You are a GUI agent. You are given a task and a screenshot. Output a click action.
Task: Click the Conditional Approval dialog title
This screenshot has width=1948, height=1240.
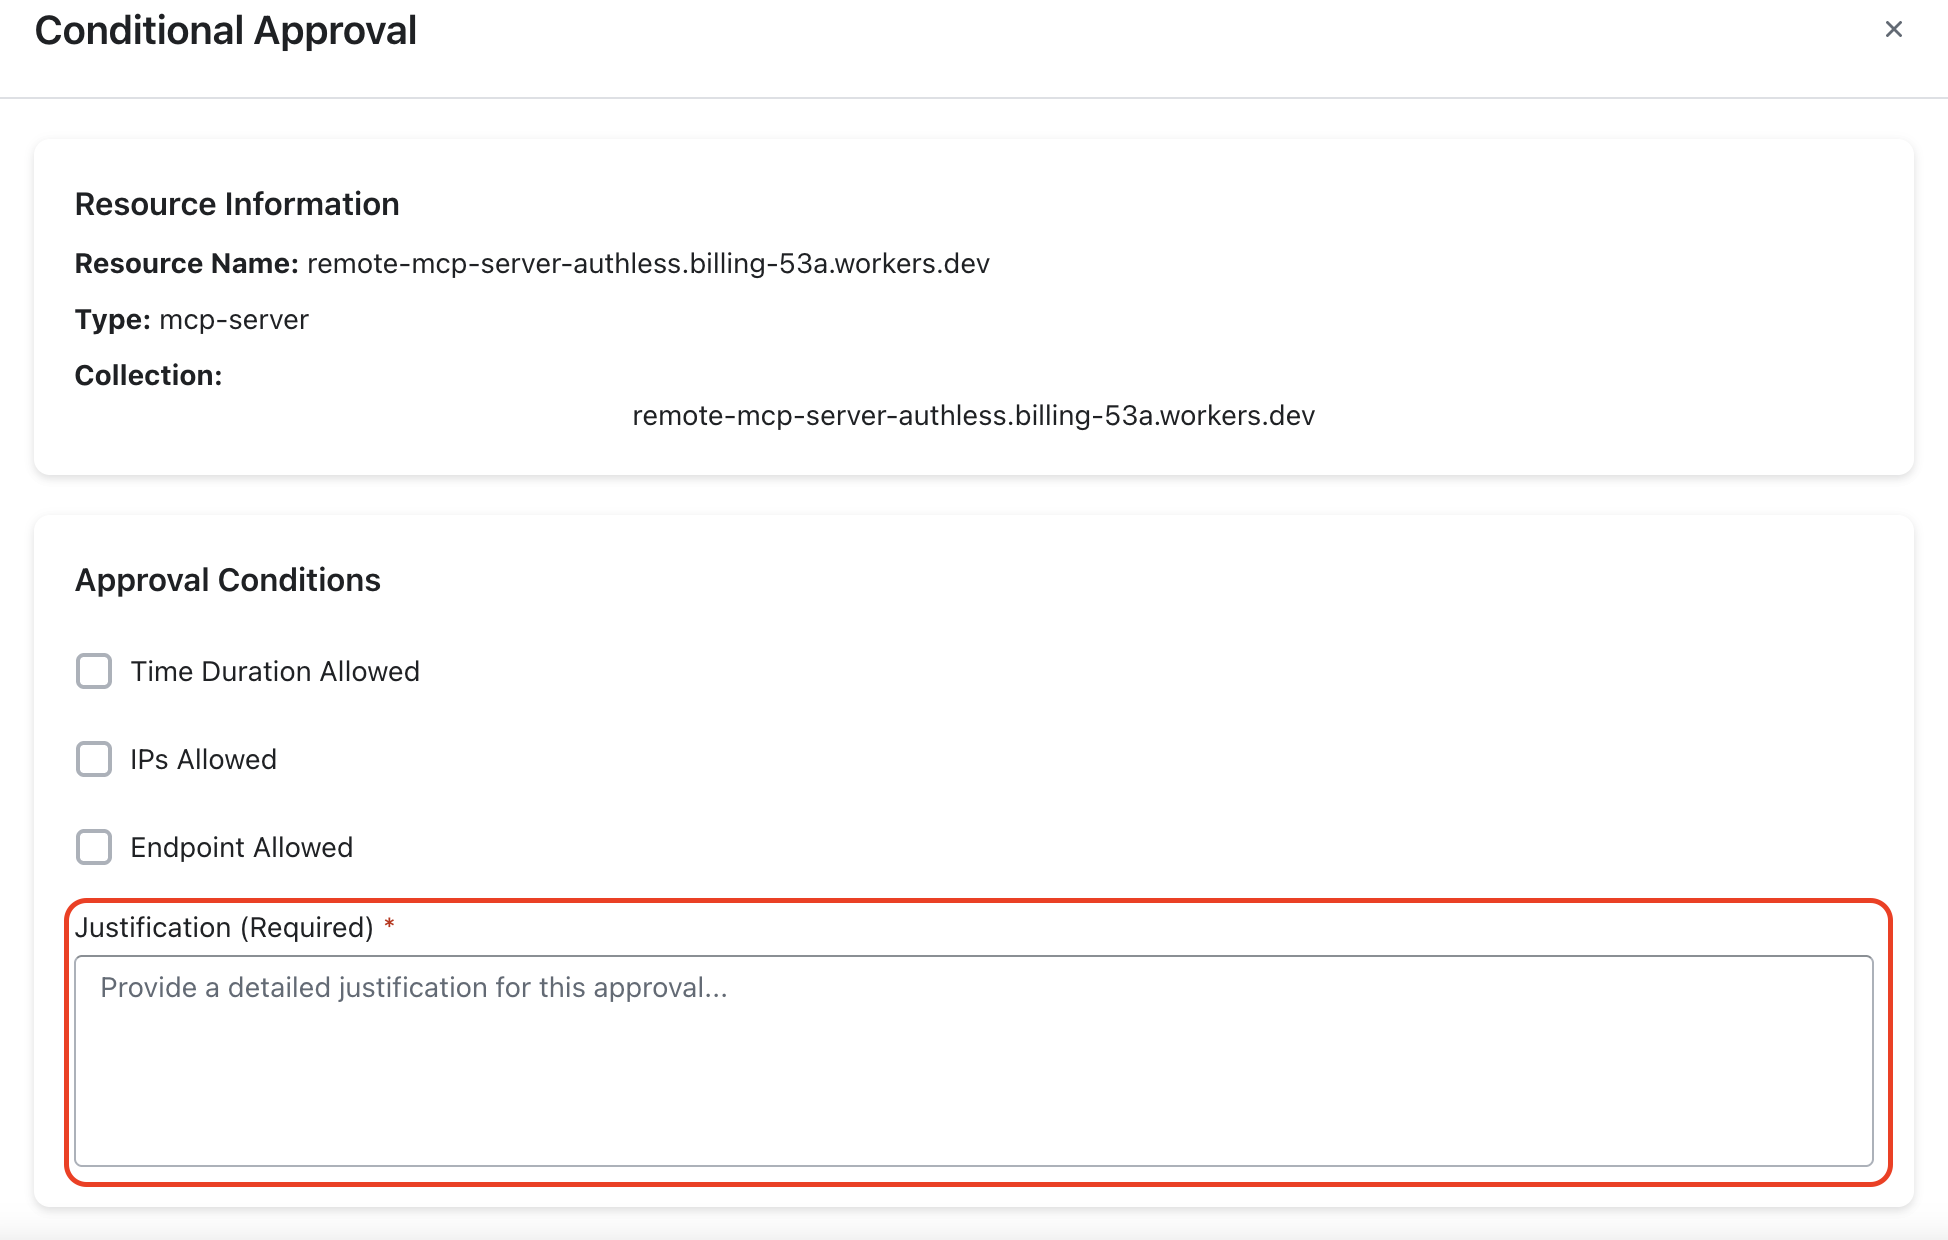click(226, 31)
